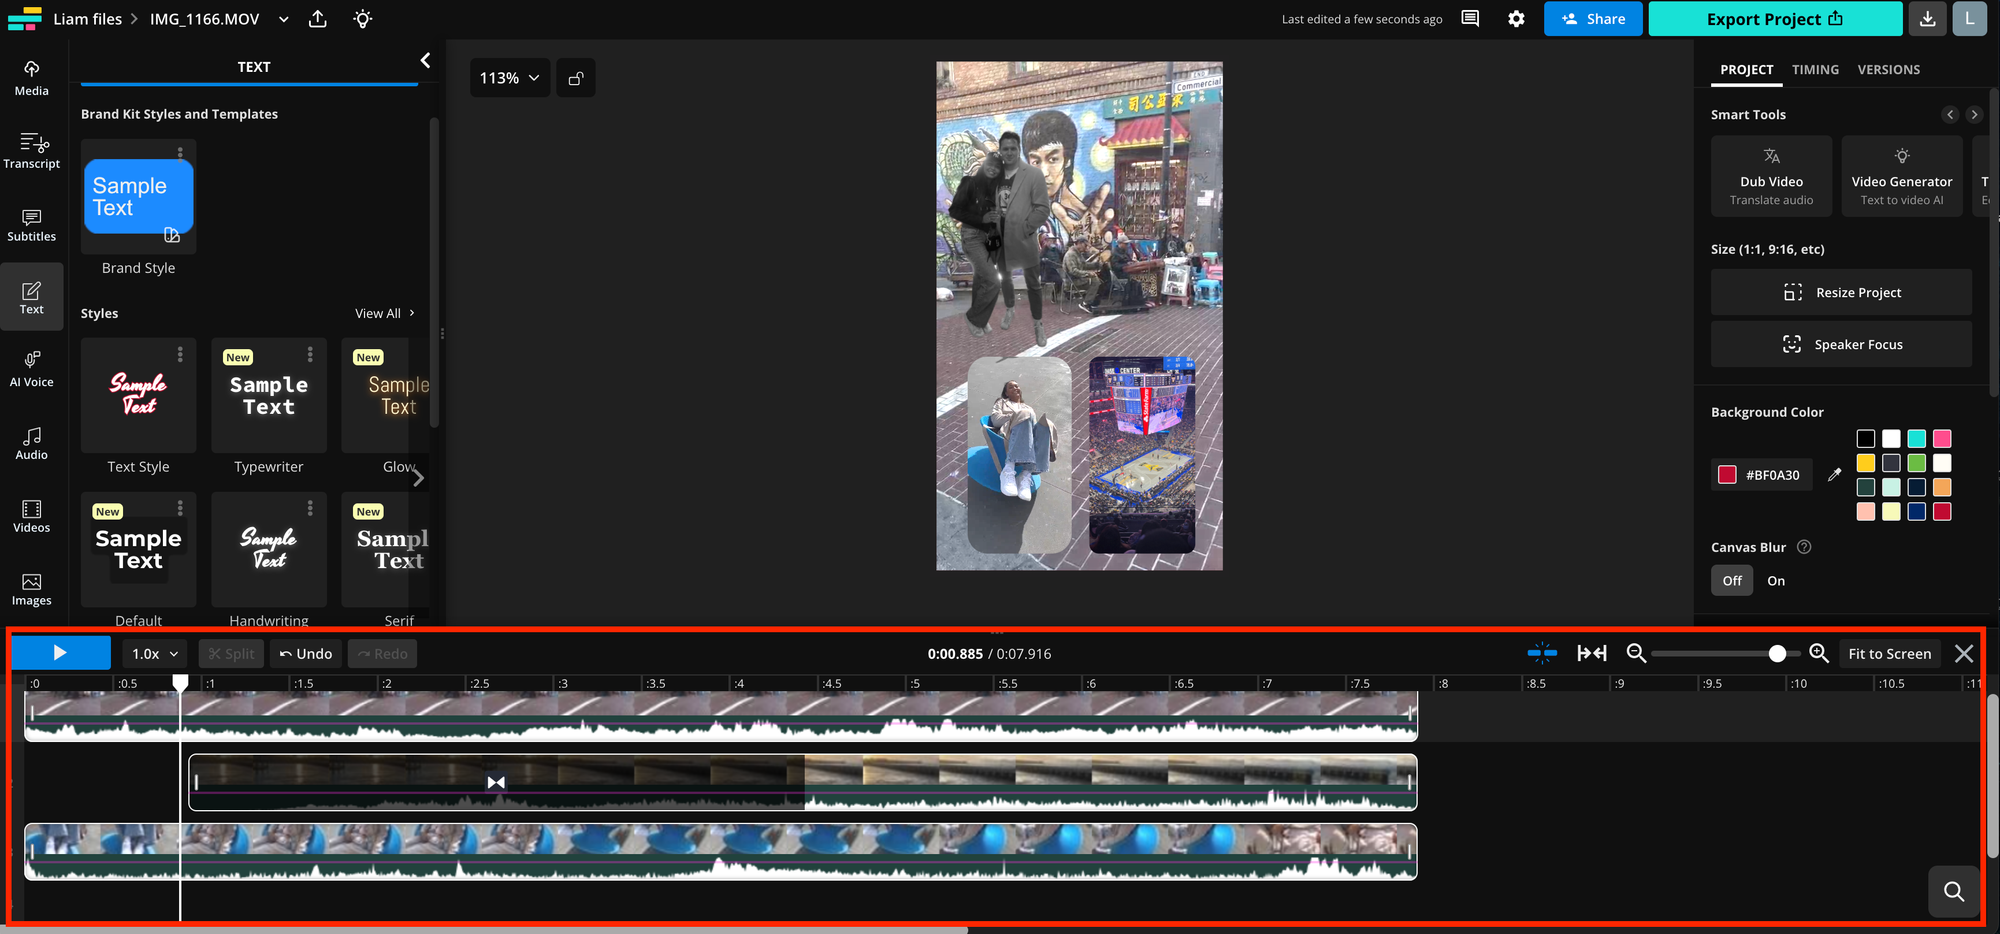This screenshot has width=2000, height=934.
Task: Open the project name dropdown arrow
Action: tap(284, 19)
